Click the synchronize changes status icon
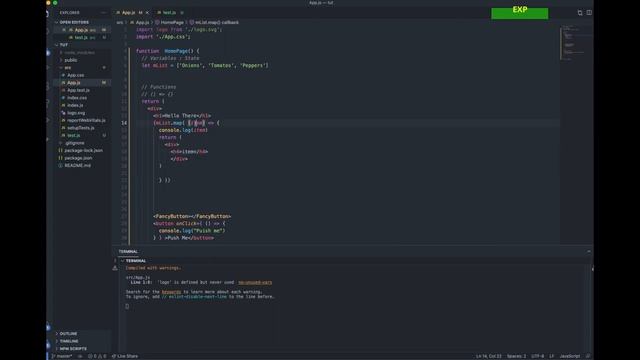 [x=80, y=356]
